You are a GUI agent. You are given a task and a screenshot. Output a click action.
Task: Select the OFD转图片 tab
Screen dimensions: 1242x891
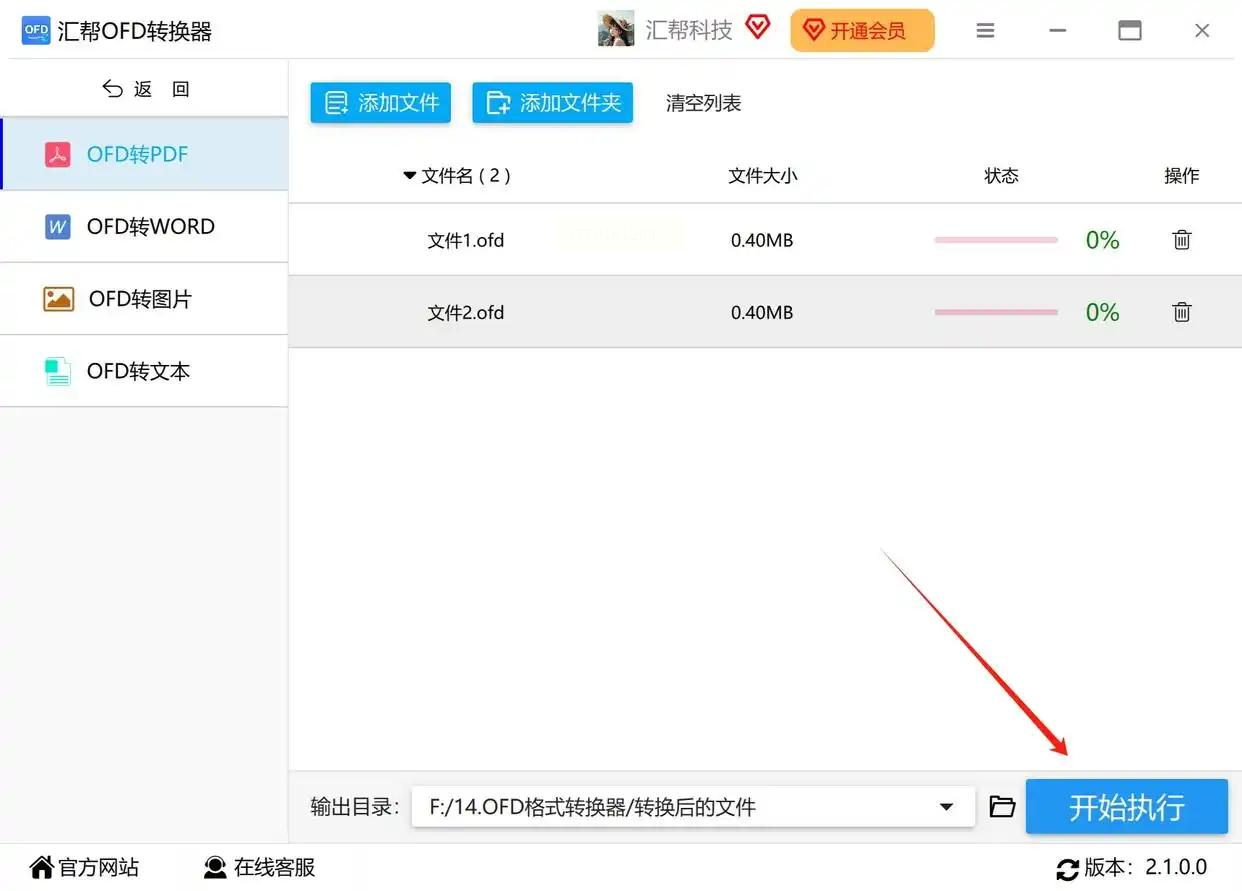[x=145, y=299]
